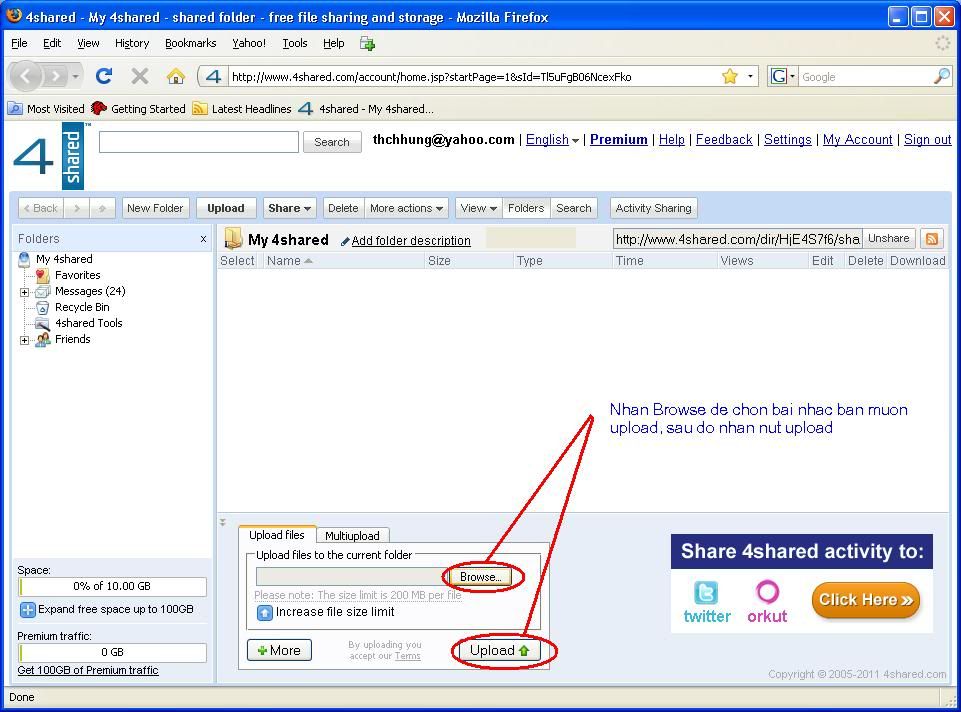Open the Share dropdown menu
The width and height of the screenshot is (961, 712).
tap(289, 208)
